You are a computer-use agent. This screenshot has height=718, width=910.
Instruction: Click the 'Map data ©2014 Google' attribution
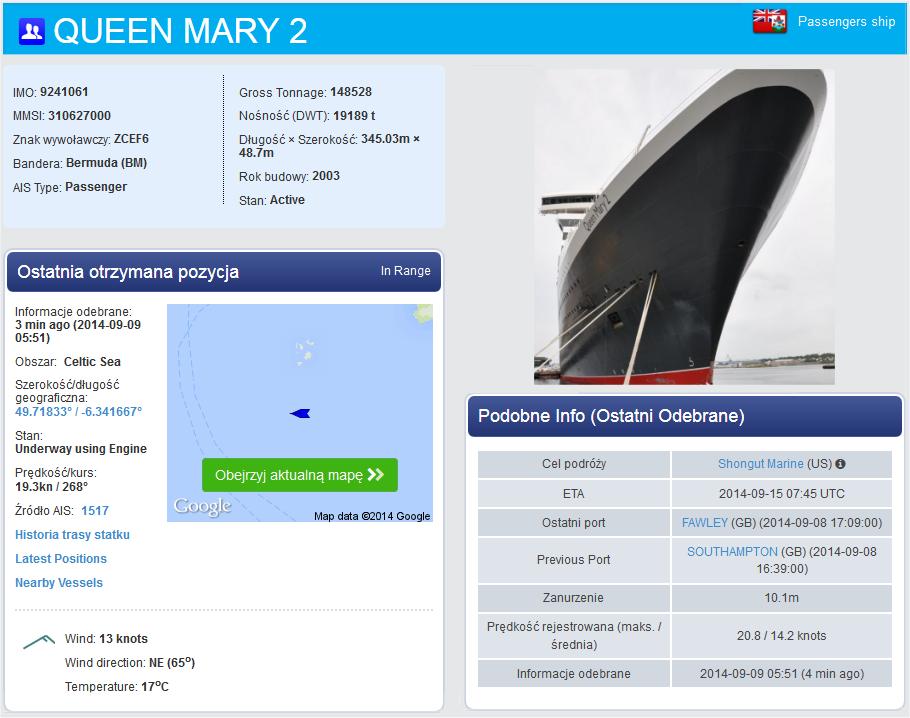[x=372, y=516]
